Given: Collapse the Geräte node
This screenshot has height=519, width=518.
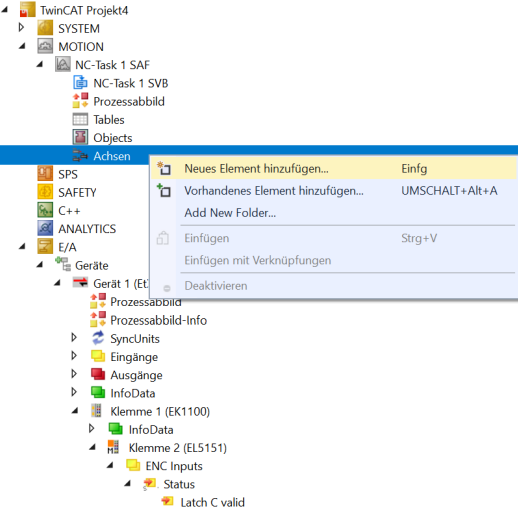Looking at the screenshot, I should click(40, 265).
